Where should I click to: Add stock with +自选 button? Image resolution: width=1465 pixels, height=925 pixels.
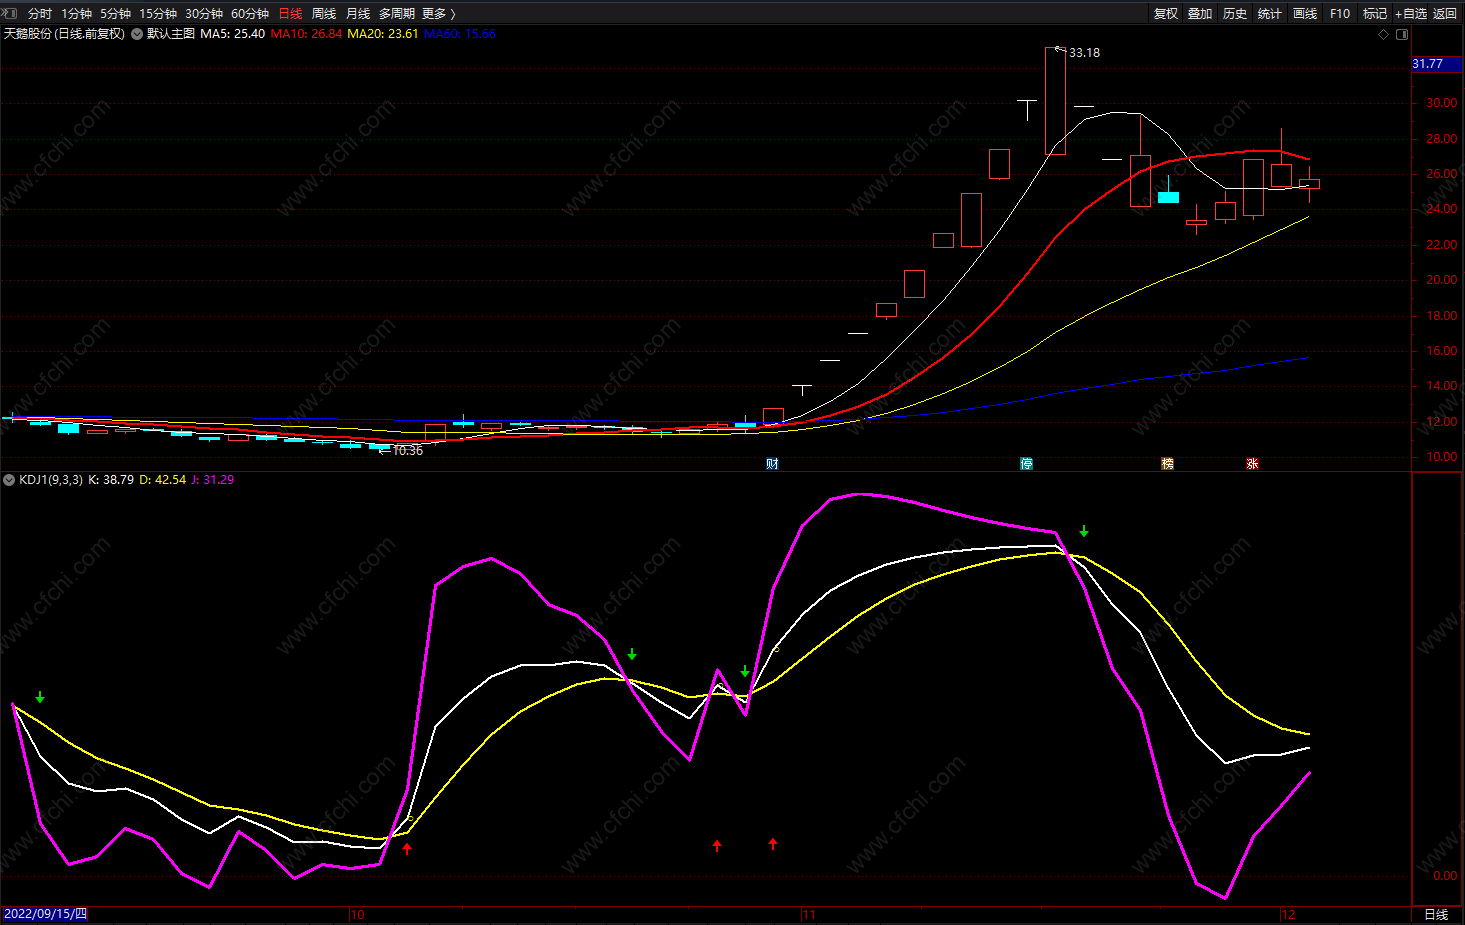coord(1411,13)
